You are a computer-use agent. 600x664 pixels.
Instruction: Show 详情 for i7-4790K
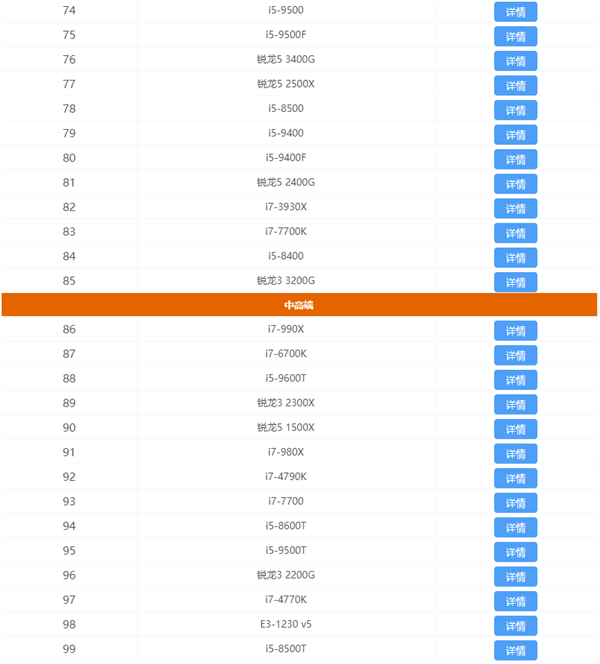point(515,478)
